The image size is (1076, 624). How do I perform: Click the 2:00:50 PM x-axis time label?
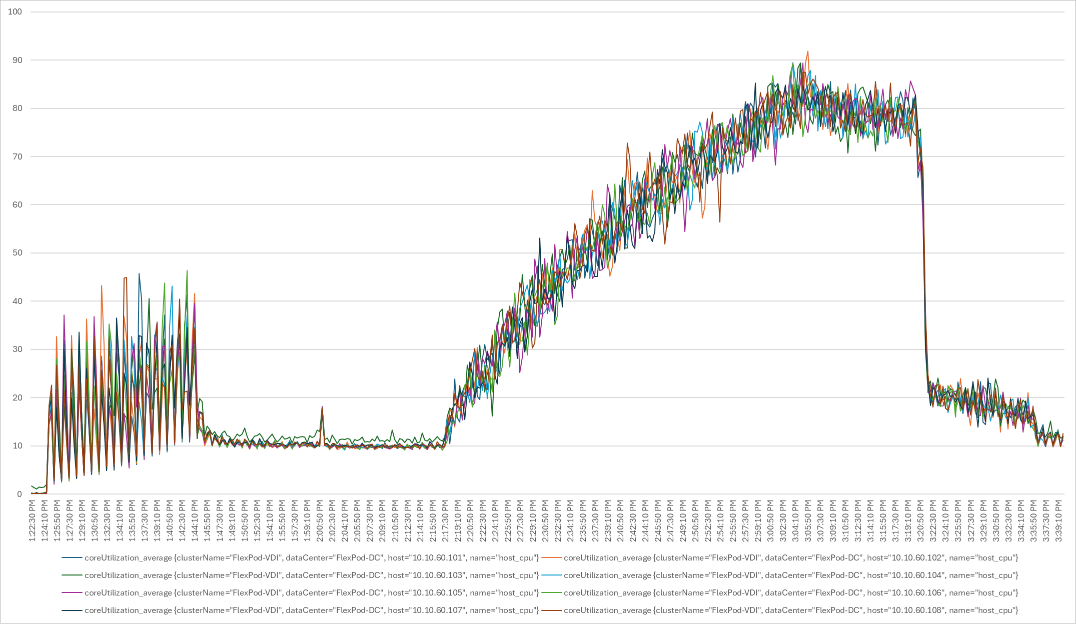(x=320, y=521)
